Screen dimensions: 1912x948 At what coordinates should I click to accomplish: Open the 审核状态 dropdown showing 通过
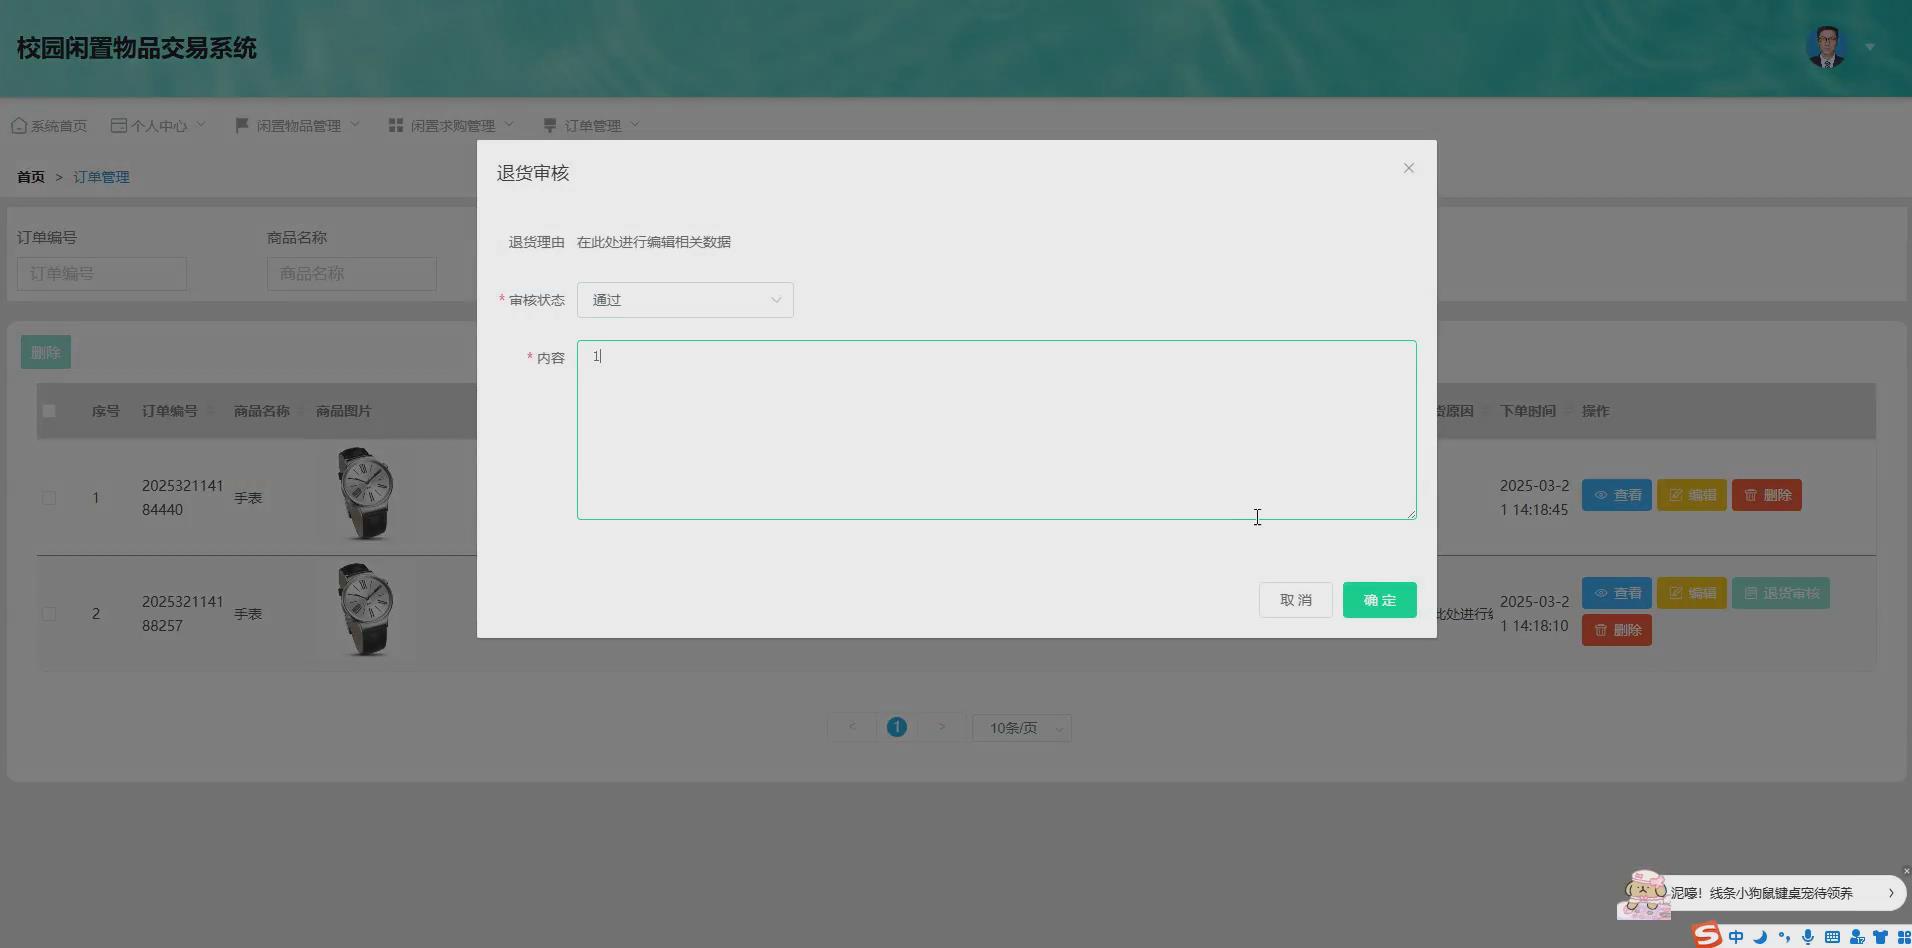tap(685, 299)
